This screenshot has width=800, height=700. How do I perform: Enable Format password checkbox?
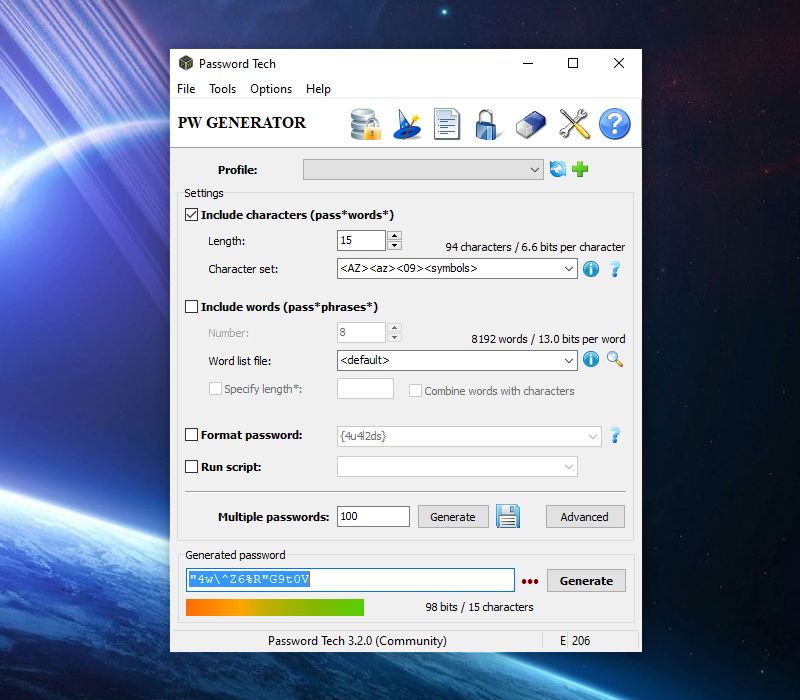click(191, 435)
